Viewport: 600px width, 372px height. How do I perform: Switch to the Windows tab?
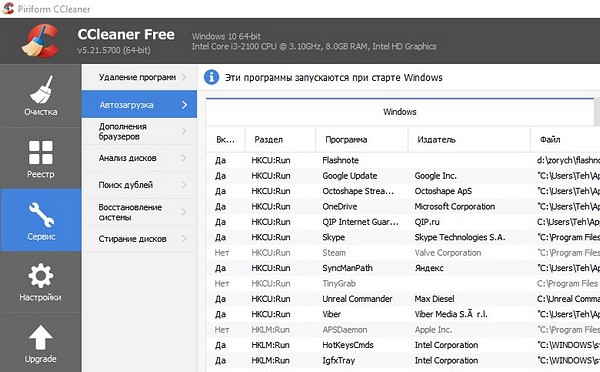pyautogui.click(x=400, y=112)
